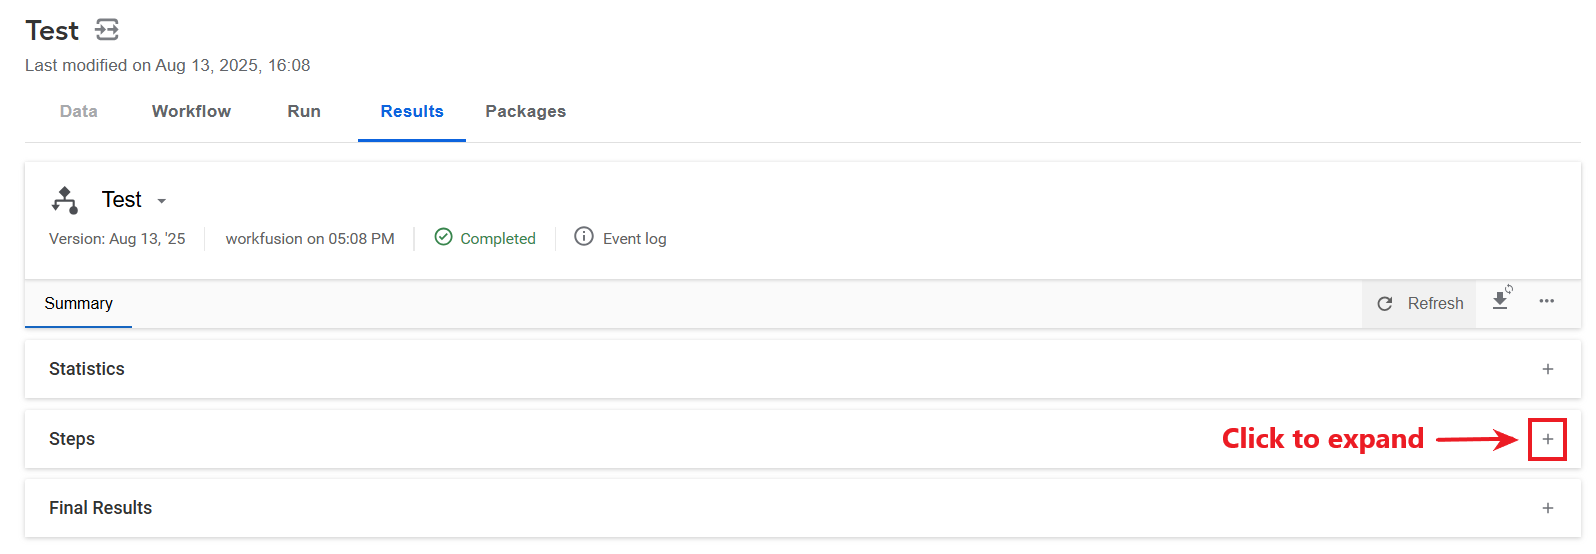Select the Results tab
This screenshot has width=1596, height=554.
point(412,111)
